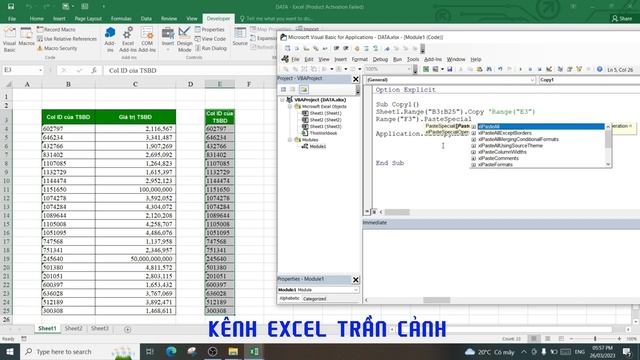The width and height of the screenshot is (640, 360).
Task: Click Toggle Breakpoint hand icon
Action: (357, 48)
